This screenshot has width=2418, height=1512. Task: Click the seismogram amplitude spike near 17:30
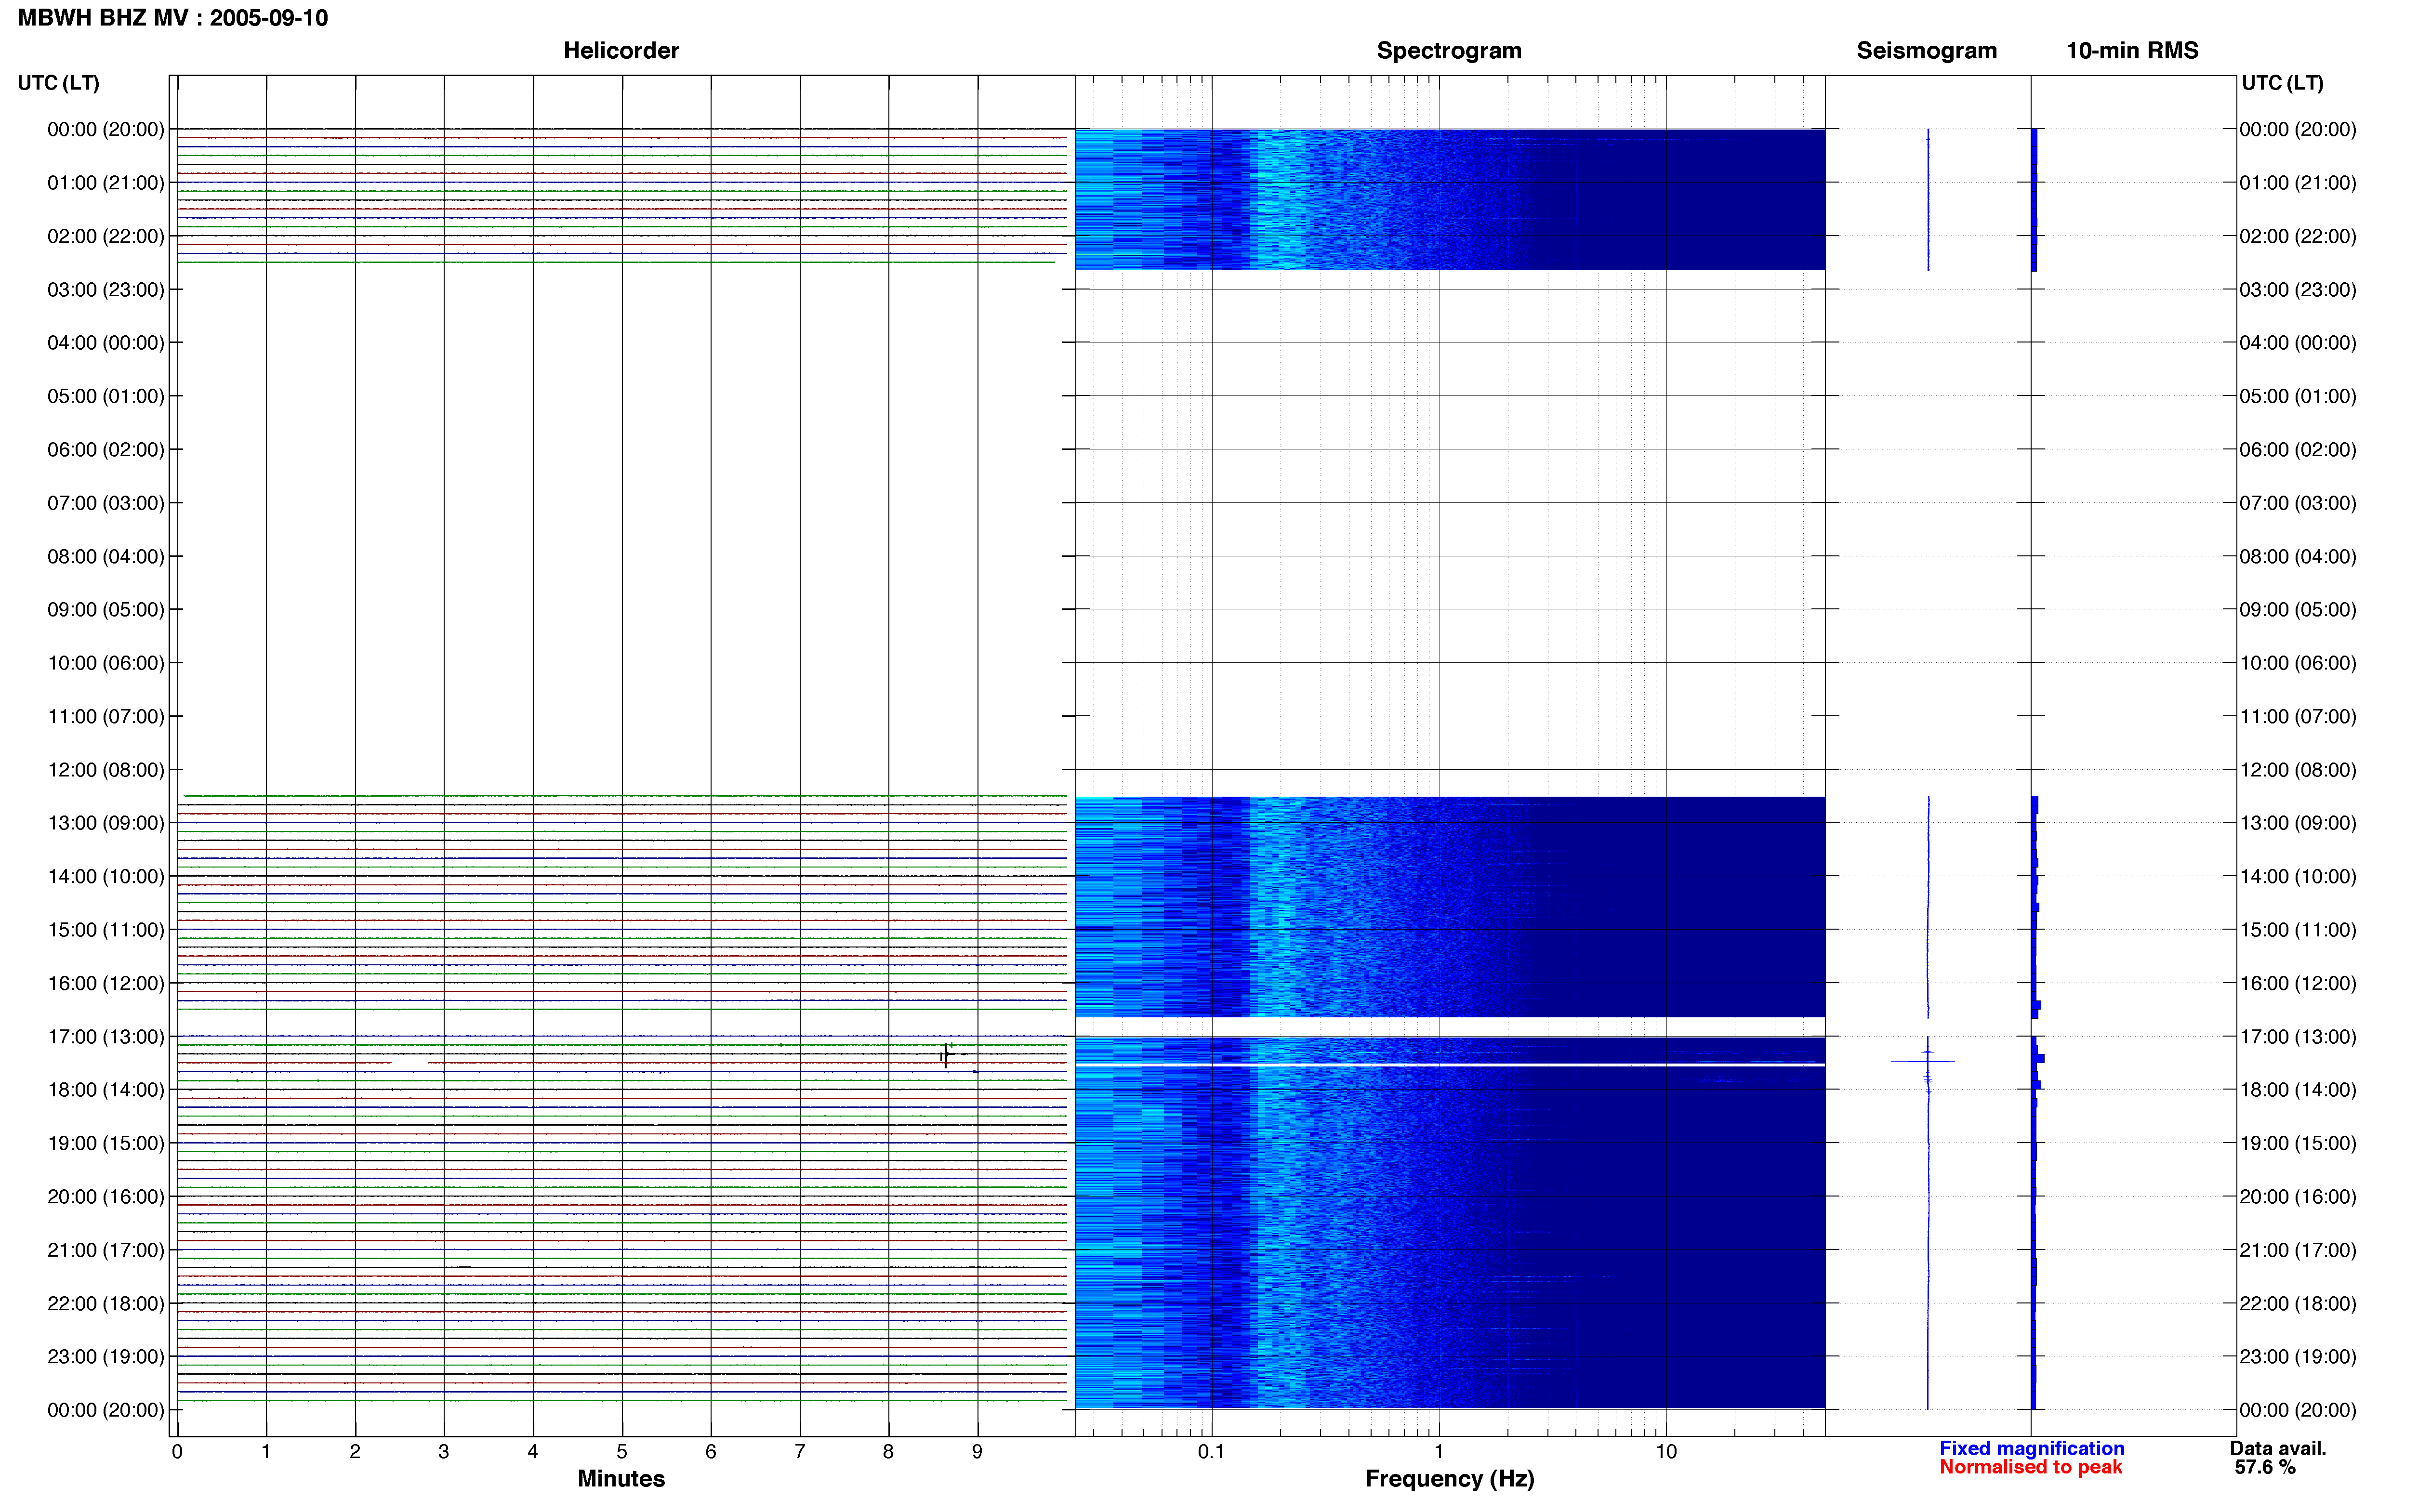[1923, 1061]
